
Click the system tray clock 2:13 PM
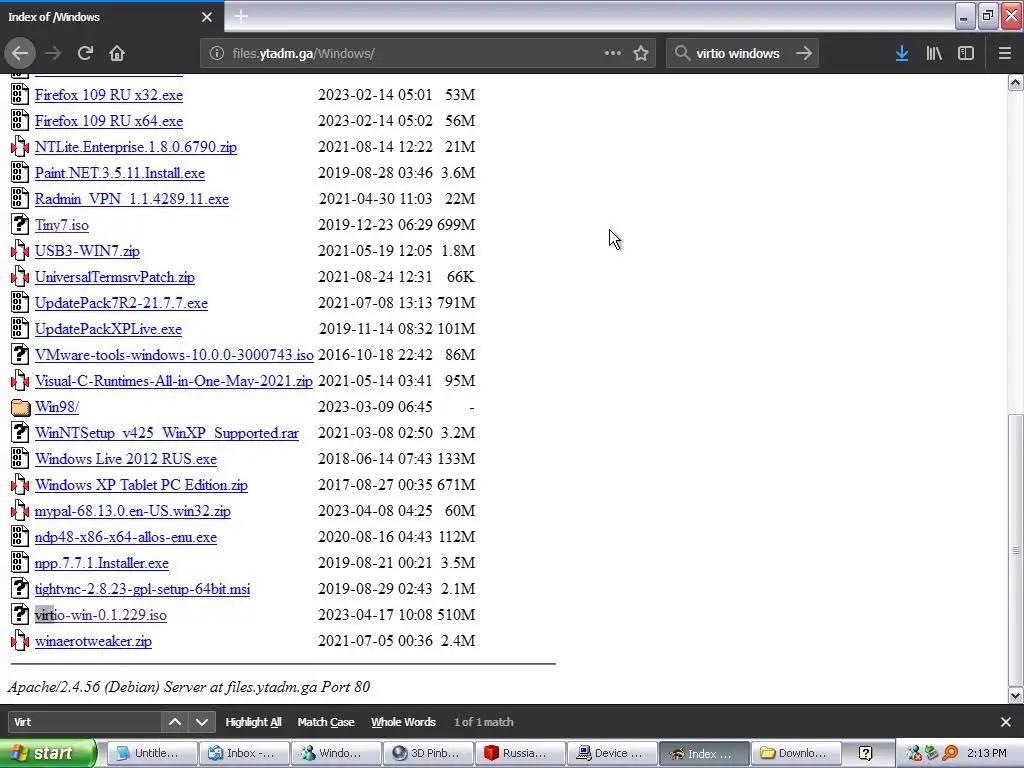pyautogui.click(x=987, y=754)
